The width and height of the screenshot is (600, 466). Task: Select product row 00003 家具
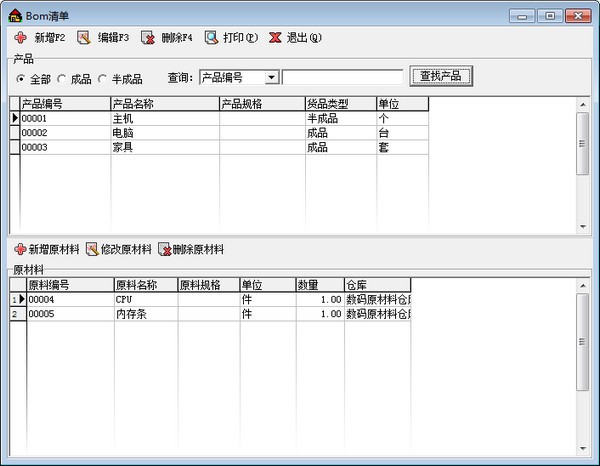pyautogui.click(x=160, y=146)
